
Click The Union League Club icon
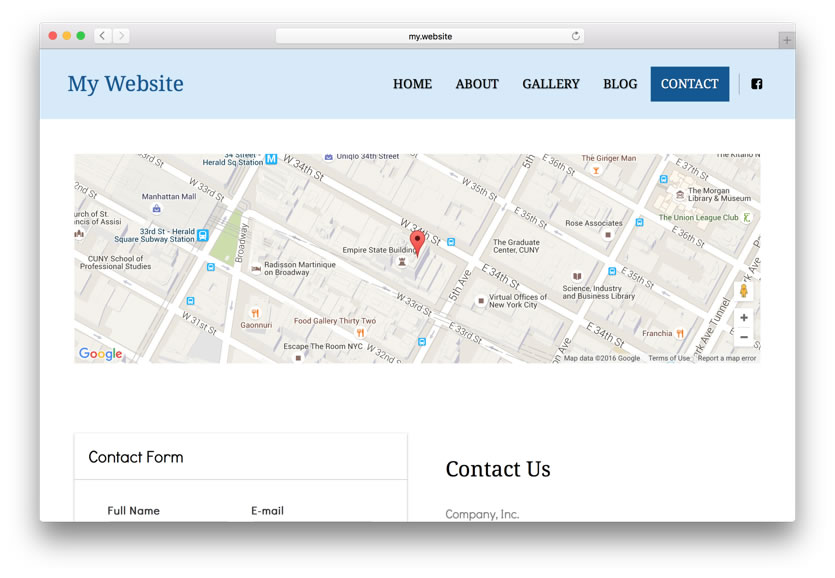coord(747,217)
